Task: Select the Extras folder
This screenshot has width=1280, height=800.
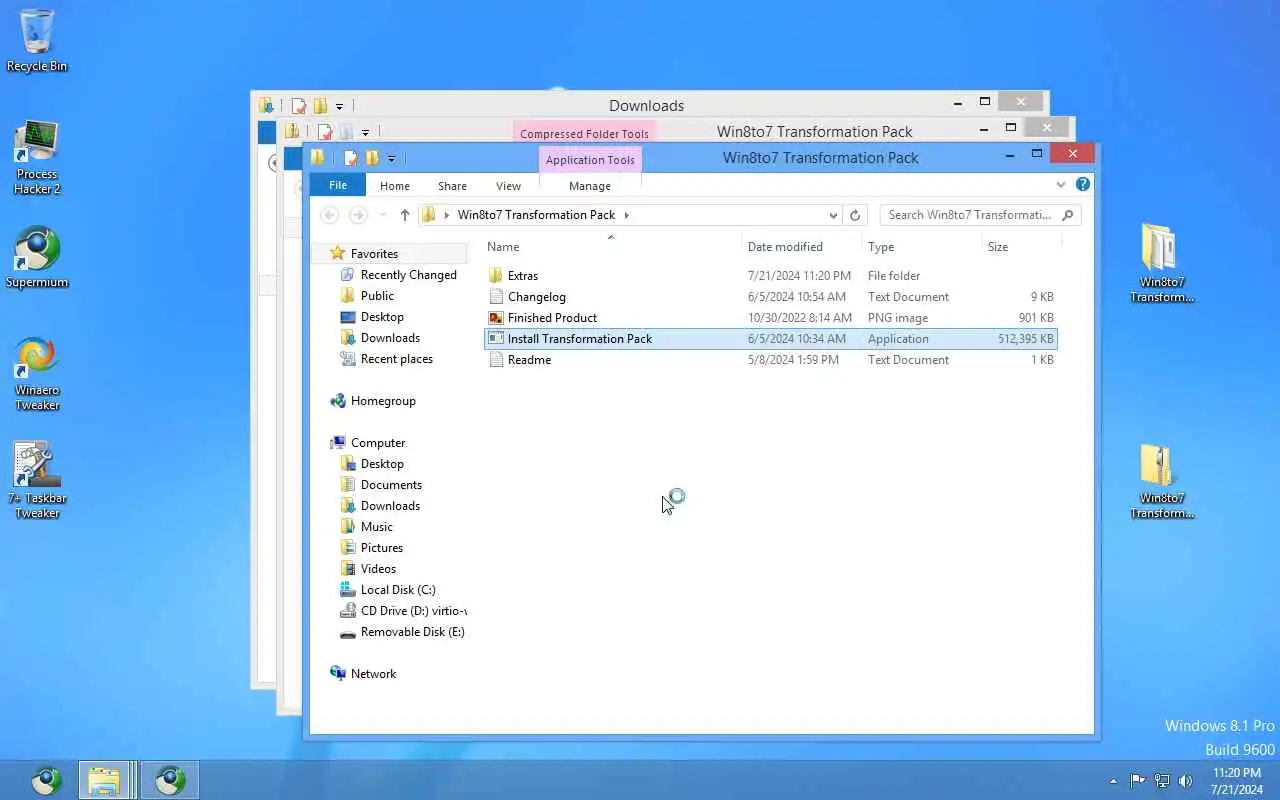Action: pyautogui.click(x=770, y=276)
